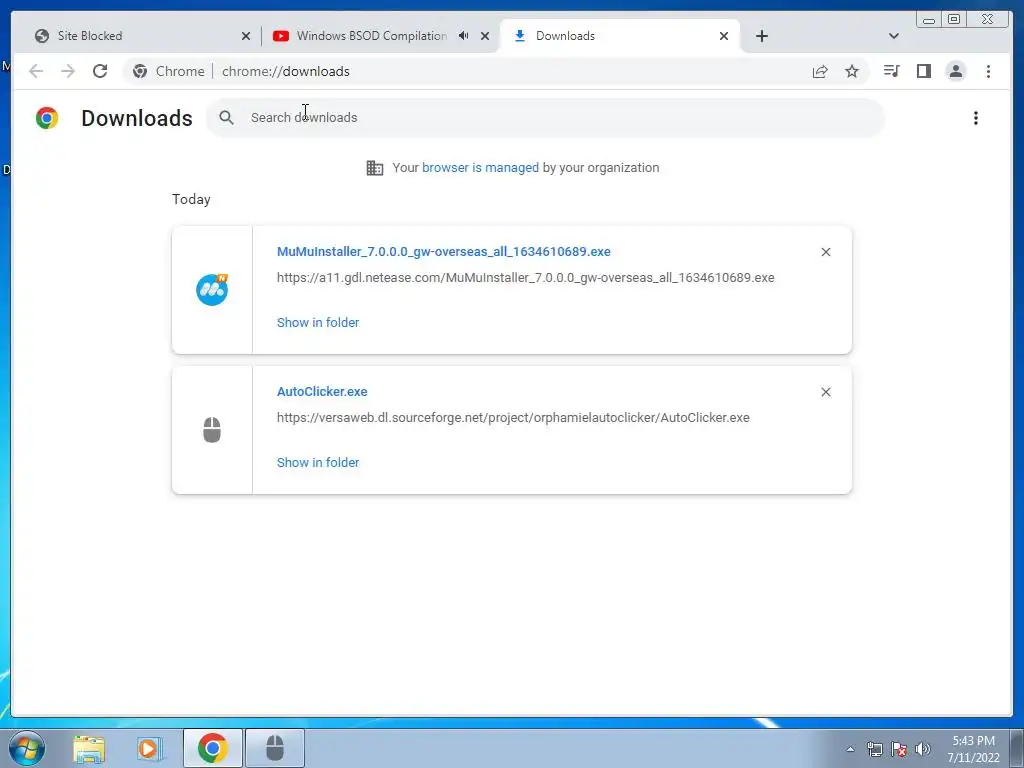Remove MuMuInstaller from downloads list
Viewport: 1024px width, 768px height.
pyautogui.click(x=825, y=252)
